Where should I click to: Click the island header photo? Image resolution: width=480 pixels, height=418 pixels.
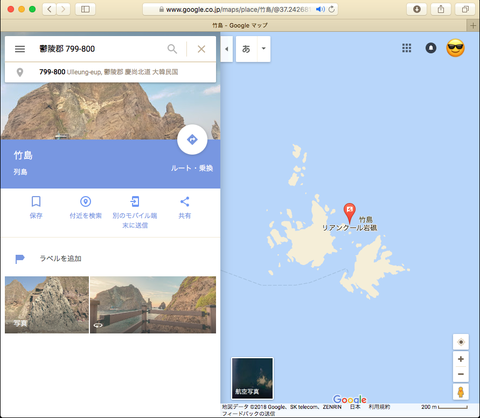click(110, 111)
